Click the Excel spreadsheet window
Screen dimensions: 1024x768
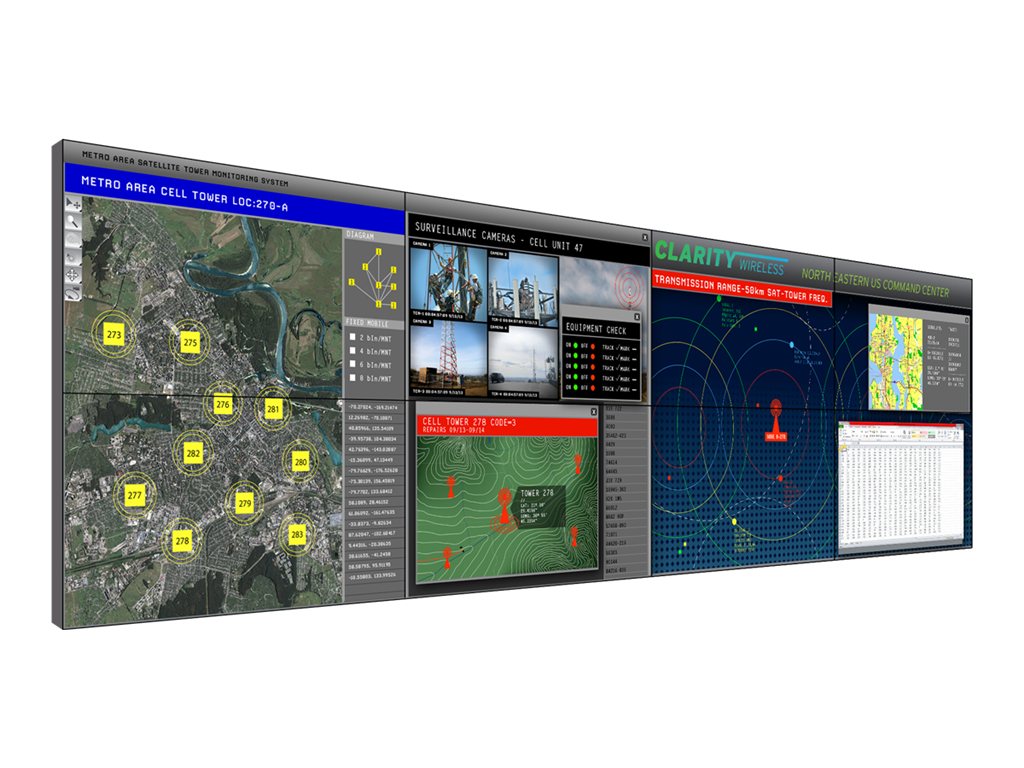[x=900, y=485]
